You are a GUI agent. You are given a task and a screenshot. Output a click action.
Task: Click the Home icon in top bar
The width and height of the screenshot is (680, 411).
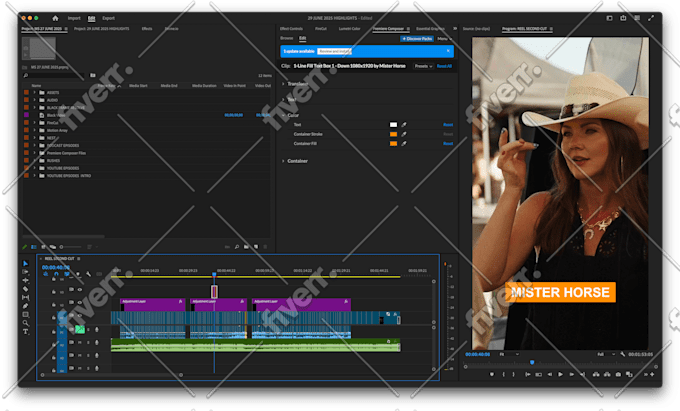pos(55,18)
